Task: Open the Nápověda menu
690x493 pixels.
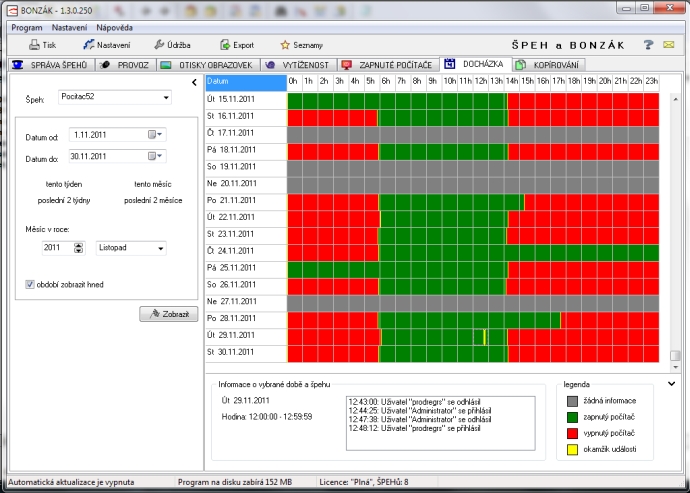Action: [114, 28]
